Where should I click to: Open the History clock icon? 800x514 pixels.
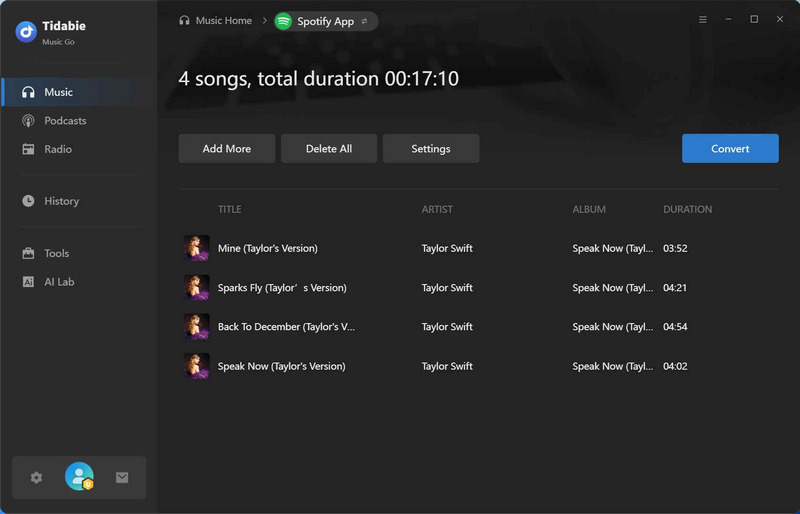click(28, 201)
